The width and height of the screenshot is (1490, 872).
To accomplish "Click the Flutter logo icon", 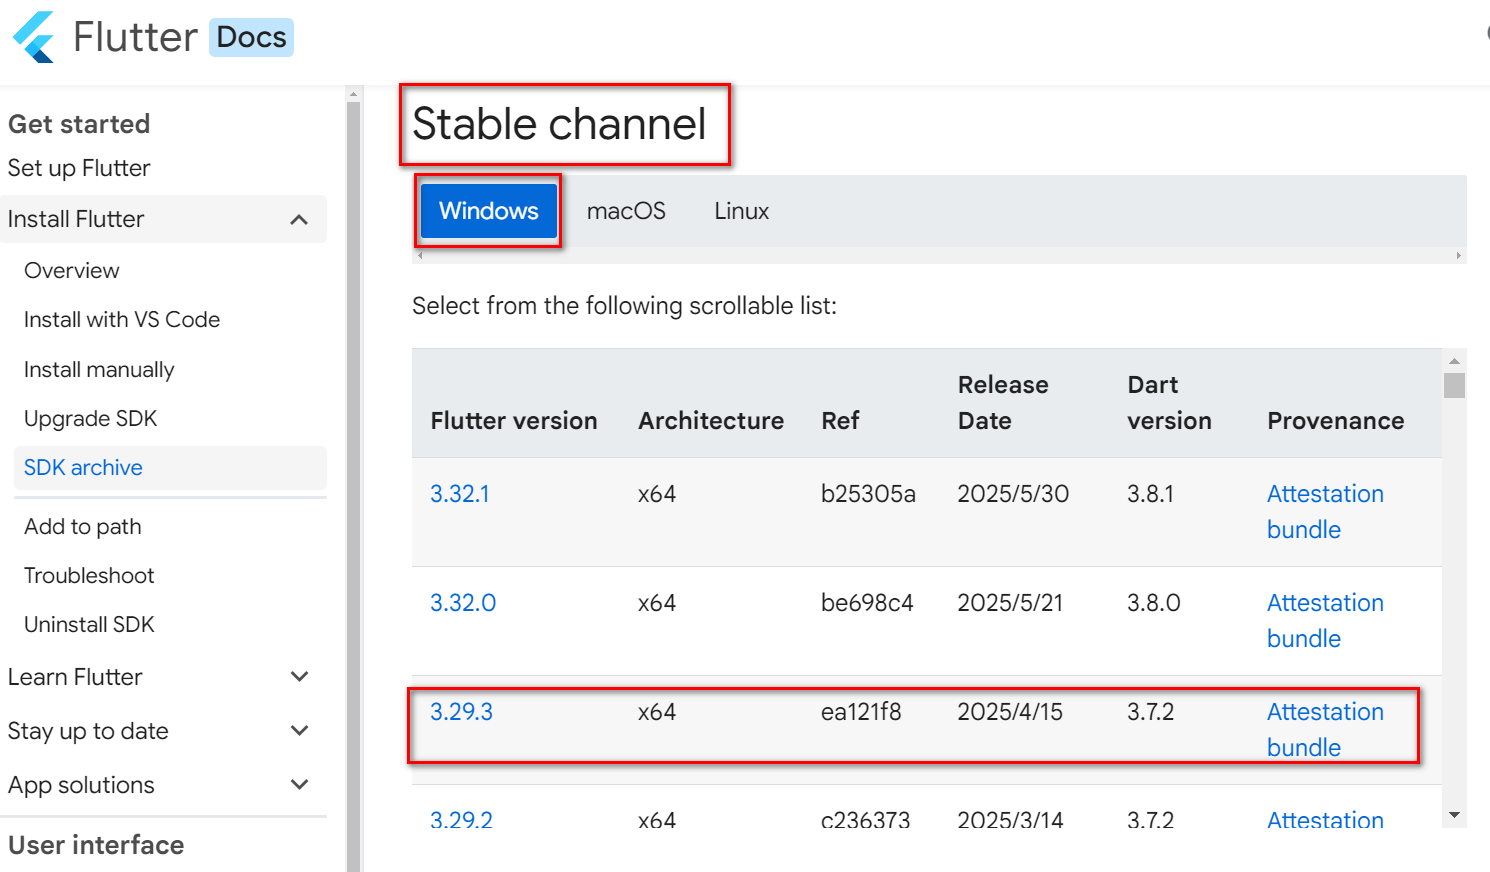I will [33, 35].
